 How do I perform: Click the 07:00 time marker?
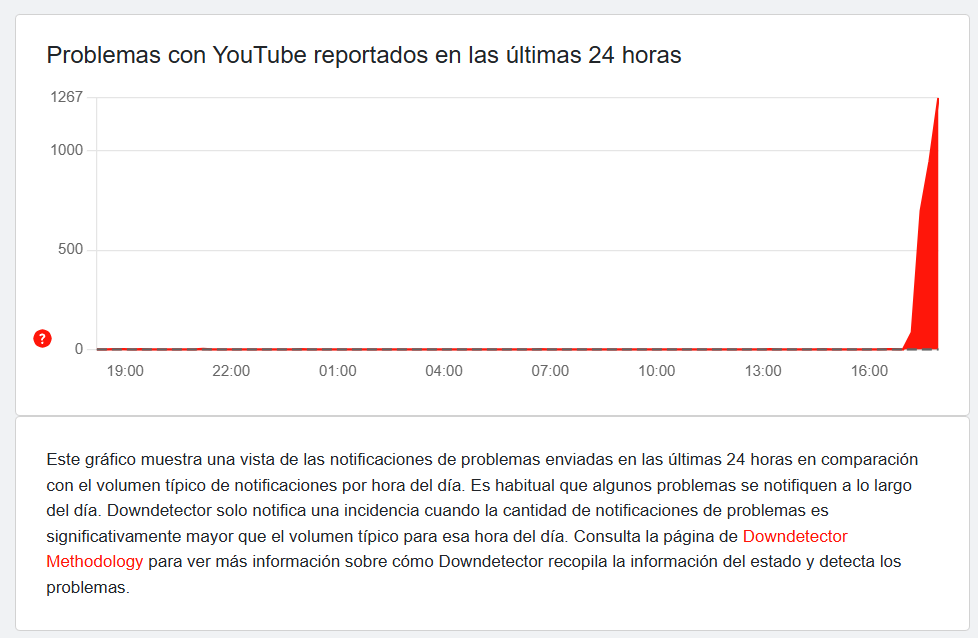coord(551,370)
